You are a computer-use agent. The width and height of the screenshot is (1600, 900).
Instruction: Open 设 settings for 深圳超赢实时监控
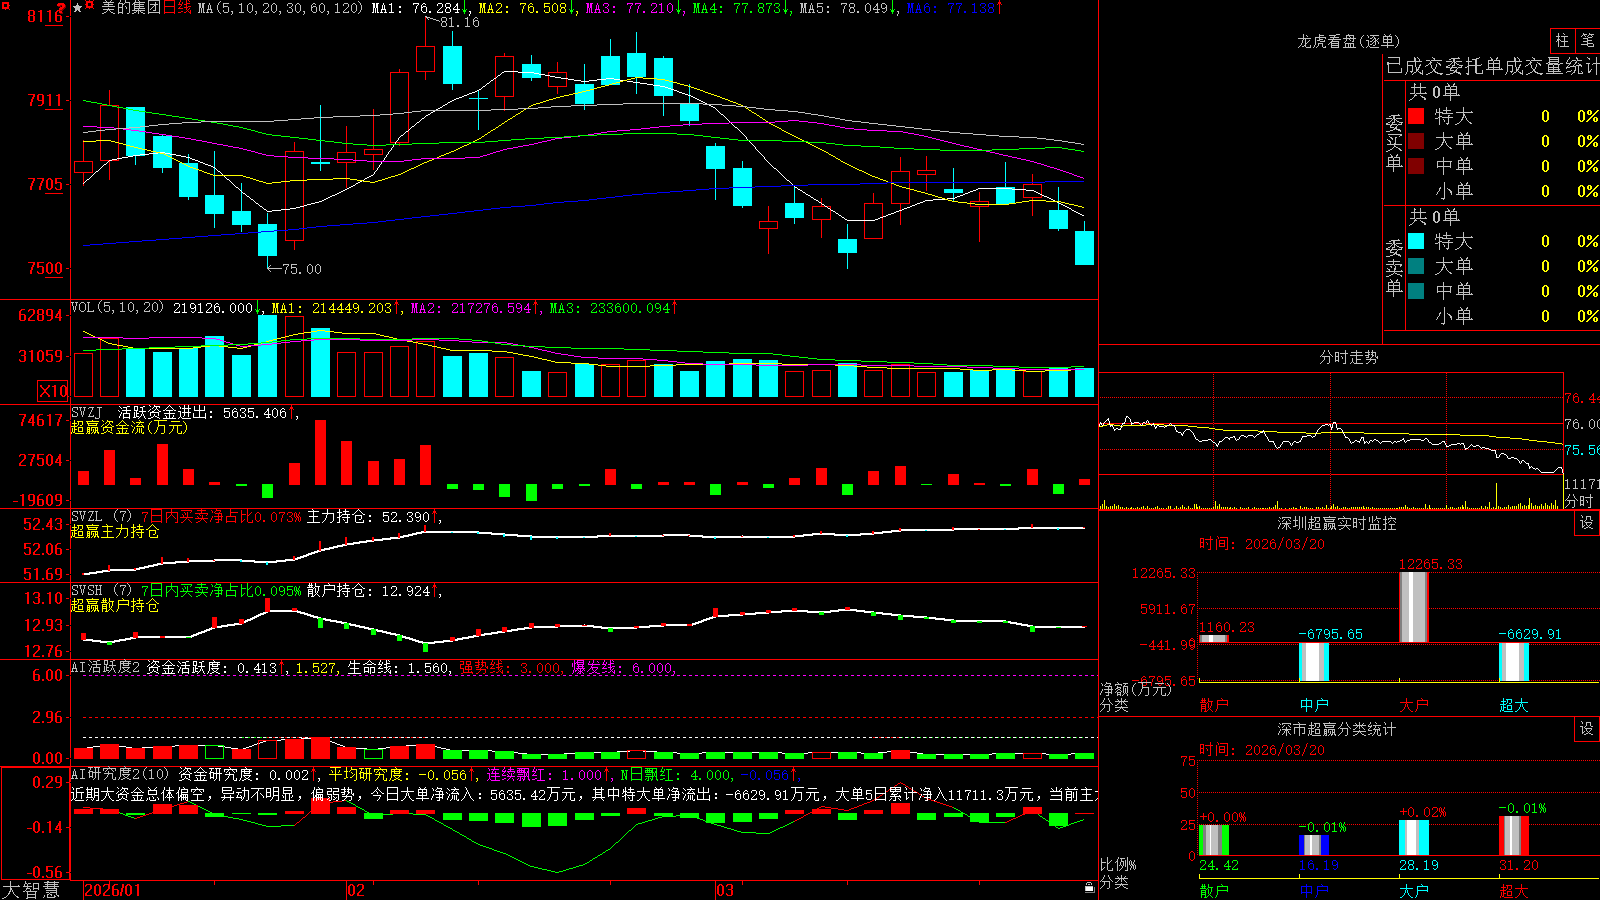click(1587, 523)
